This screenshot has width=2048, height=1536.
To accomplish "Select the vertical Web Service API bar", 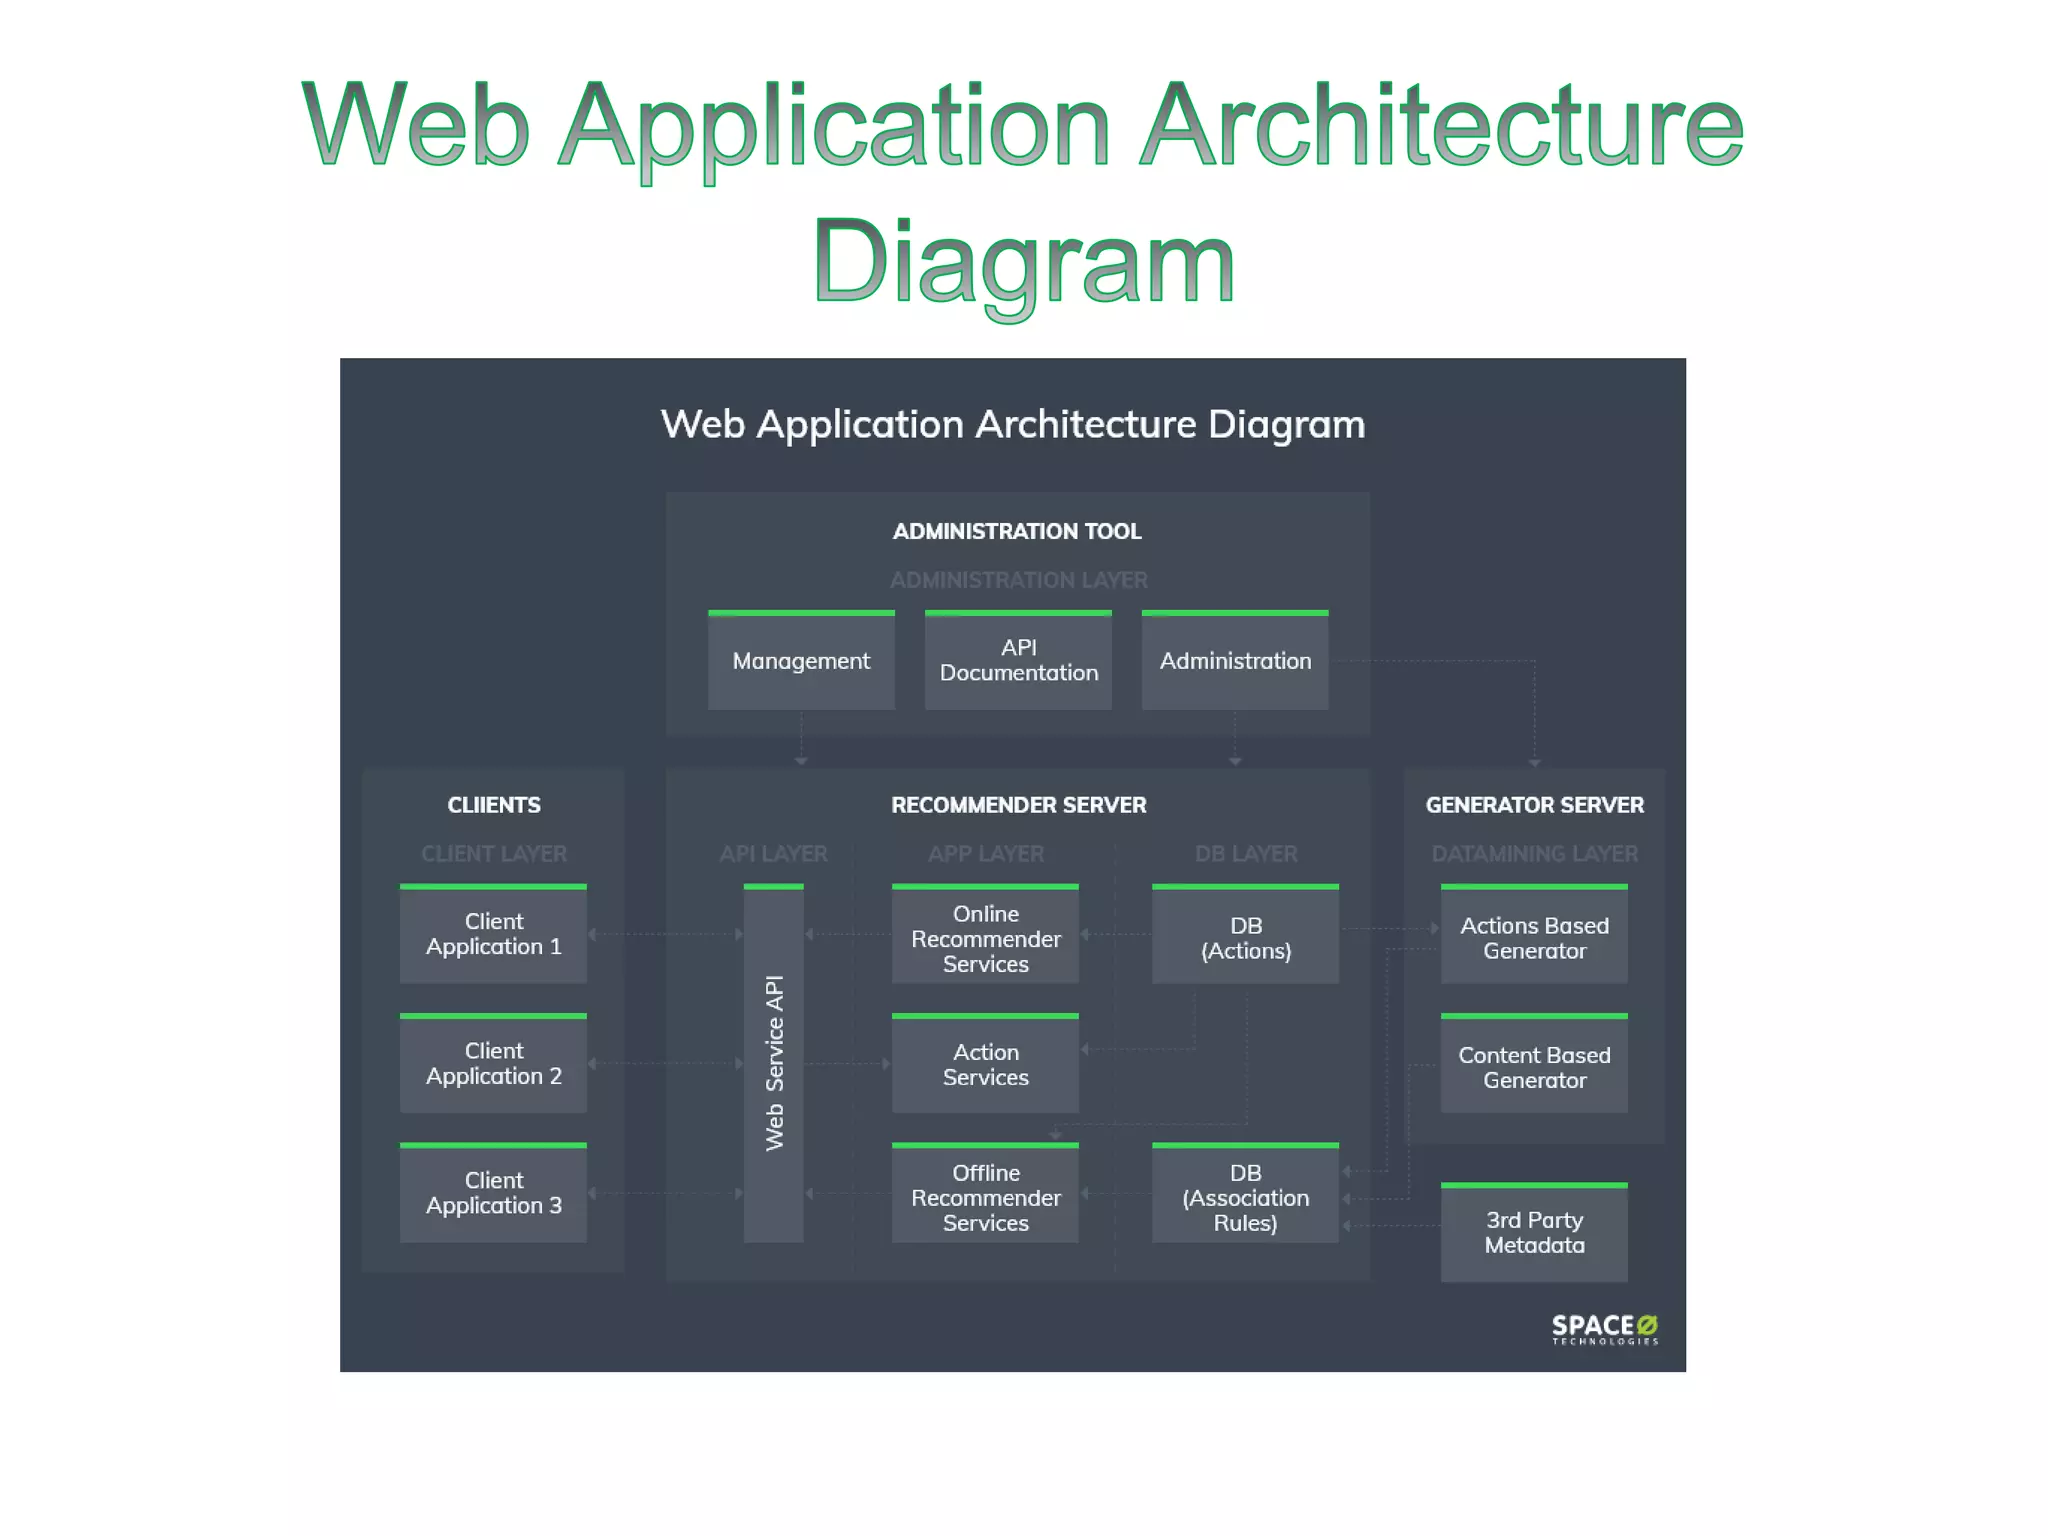I will point(774,1064).
